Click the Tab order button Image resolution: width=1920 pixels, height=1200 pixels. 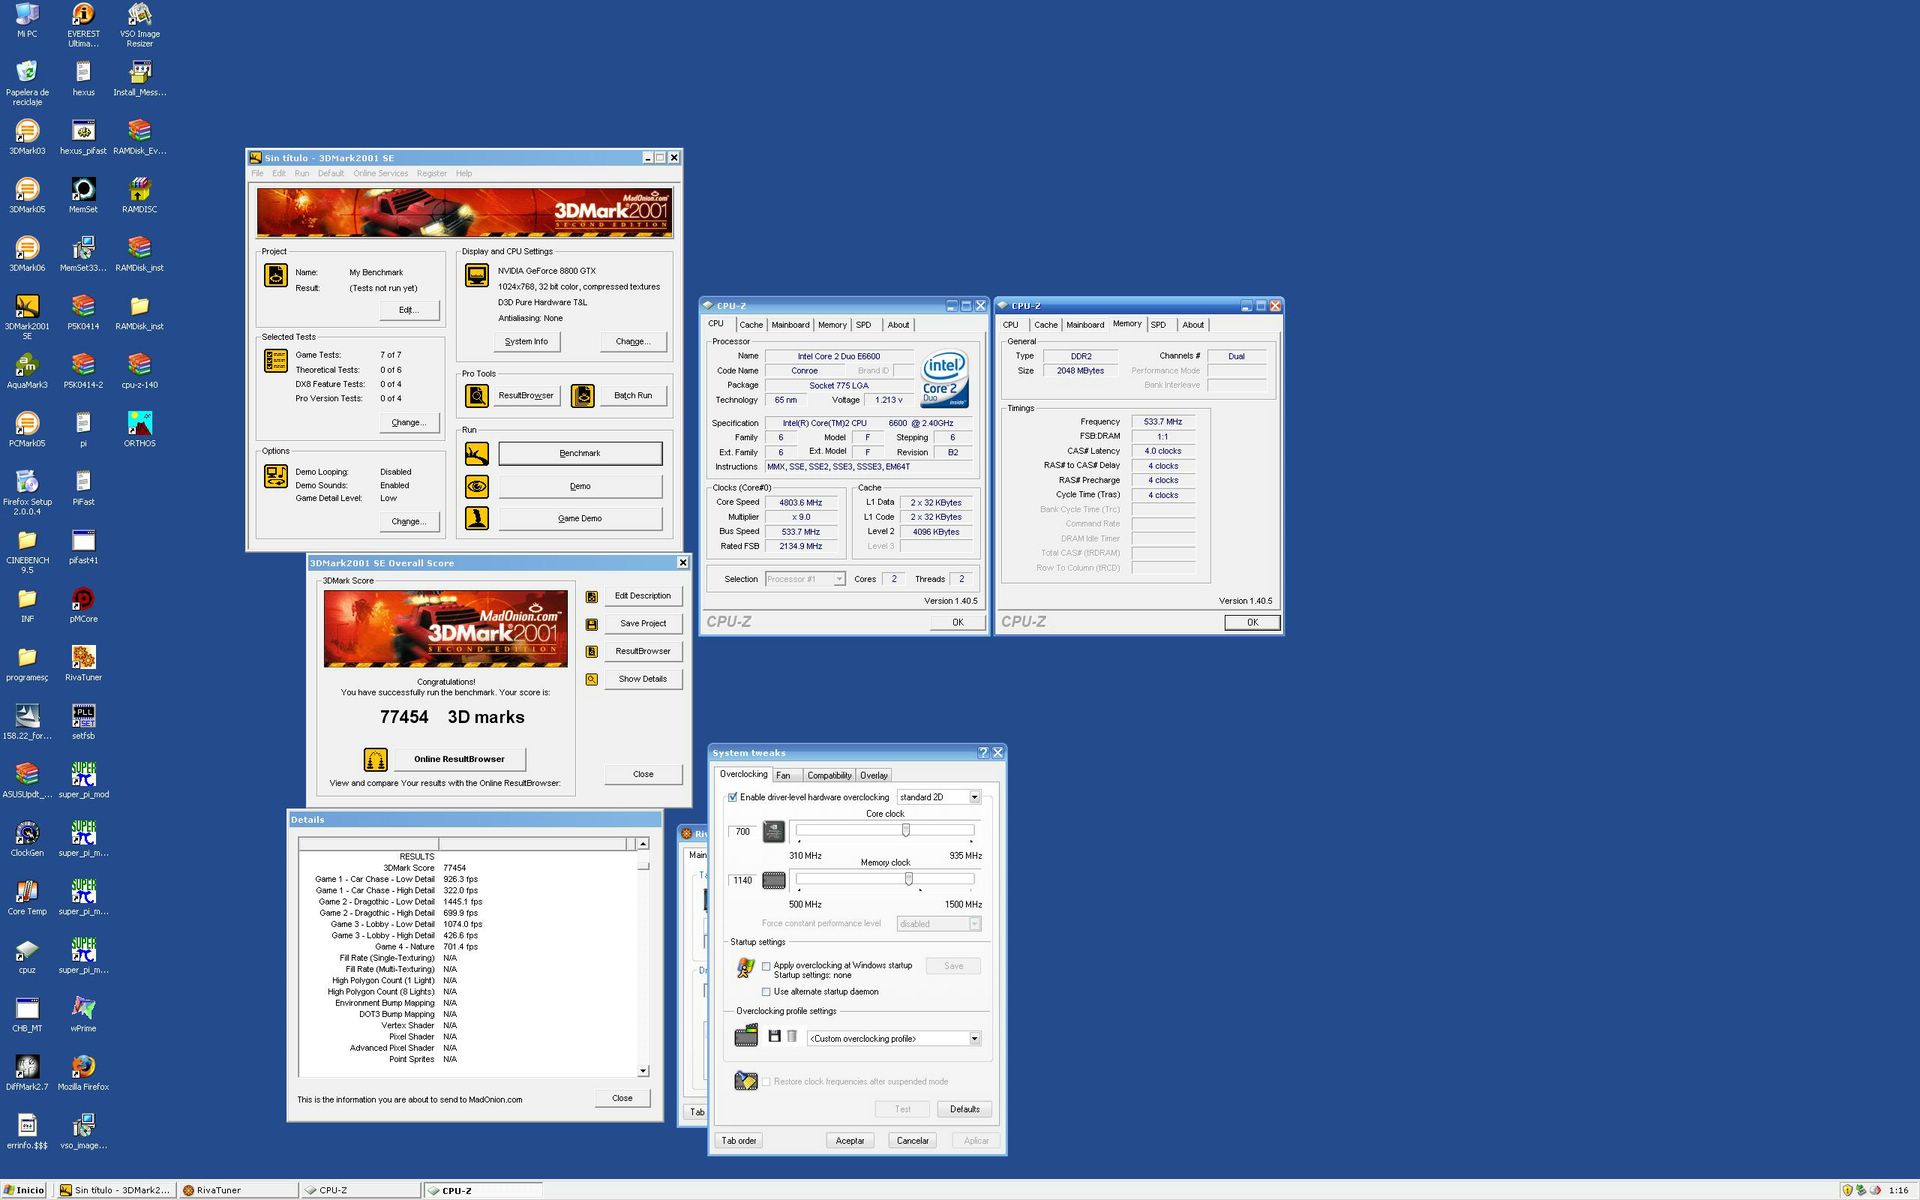pyautogui.click(x=739, y=1142)
